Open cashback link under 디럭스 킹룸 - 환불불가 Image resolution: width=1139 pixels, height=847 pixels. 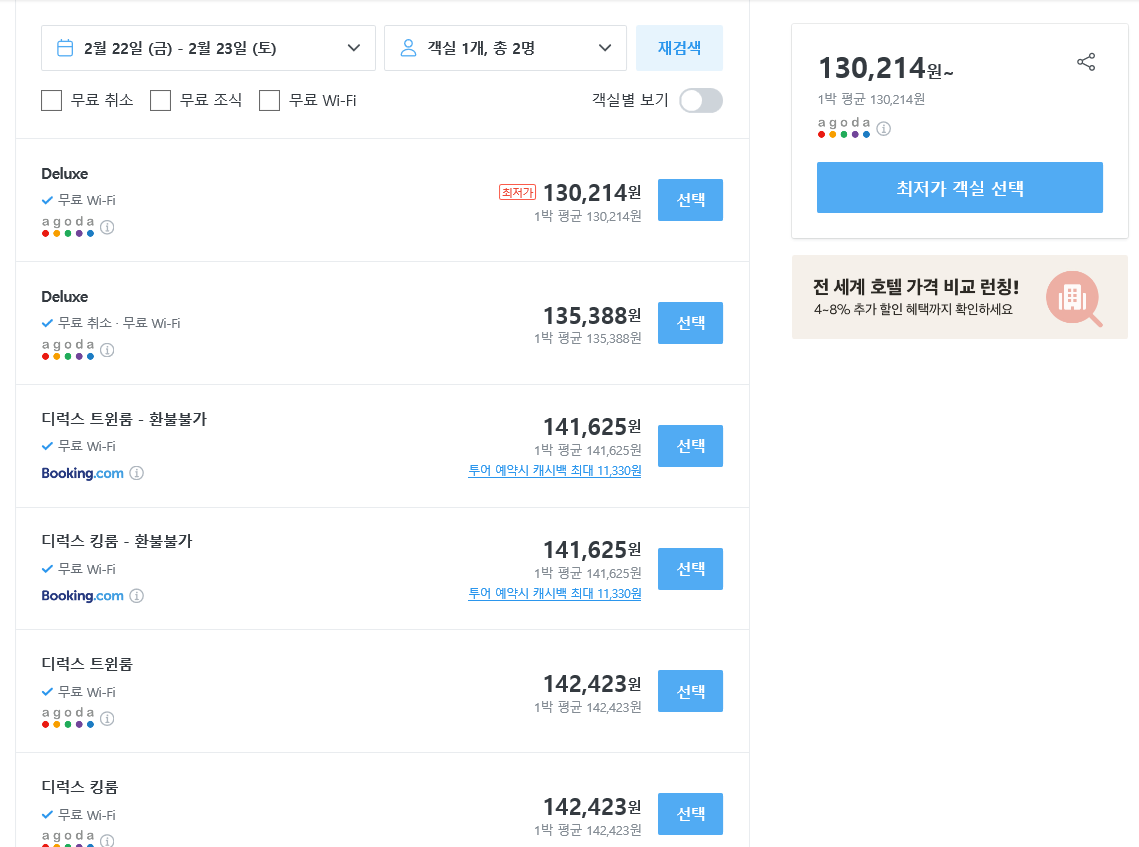click(554, 594)
